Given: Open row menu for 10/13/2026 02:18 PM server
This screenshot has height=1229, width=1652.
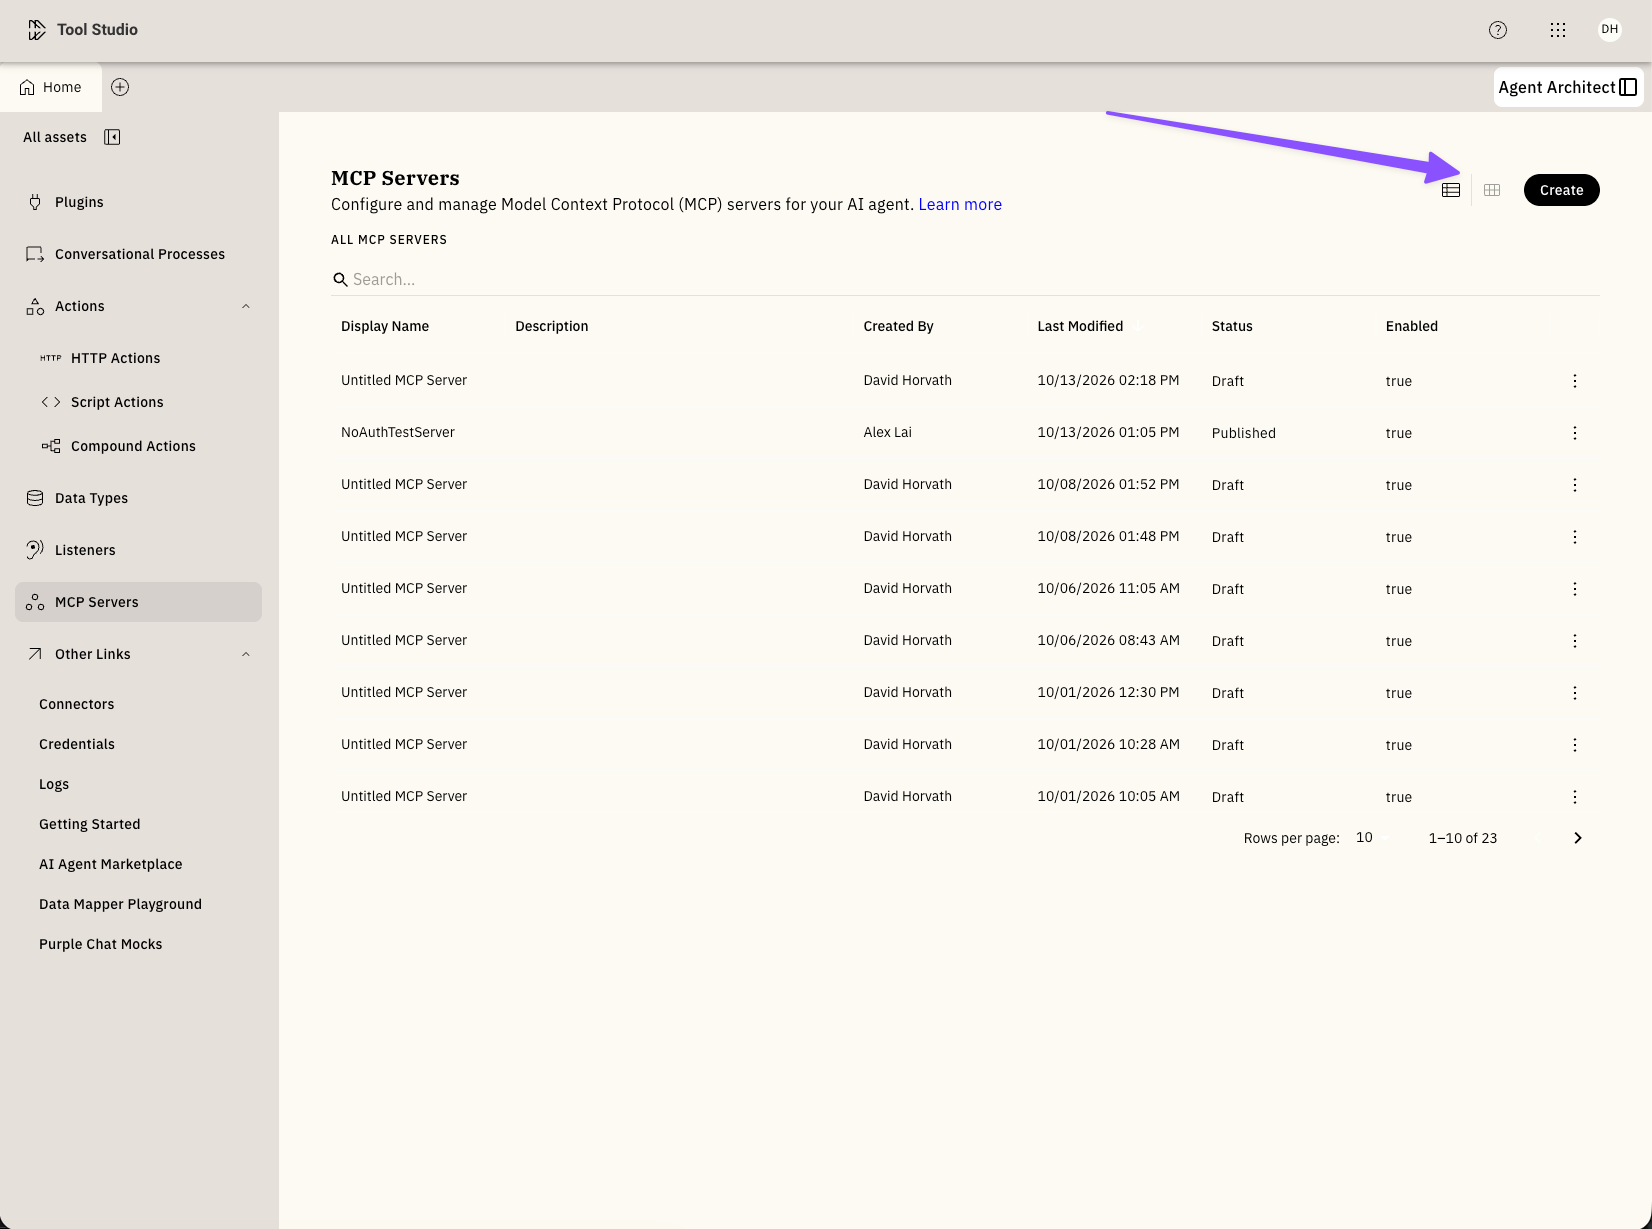Looking at the screenshot, I should tap(1574, 381).
